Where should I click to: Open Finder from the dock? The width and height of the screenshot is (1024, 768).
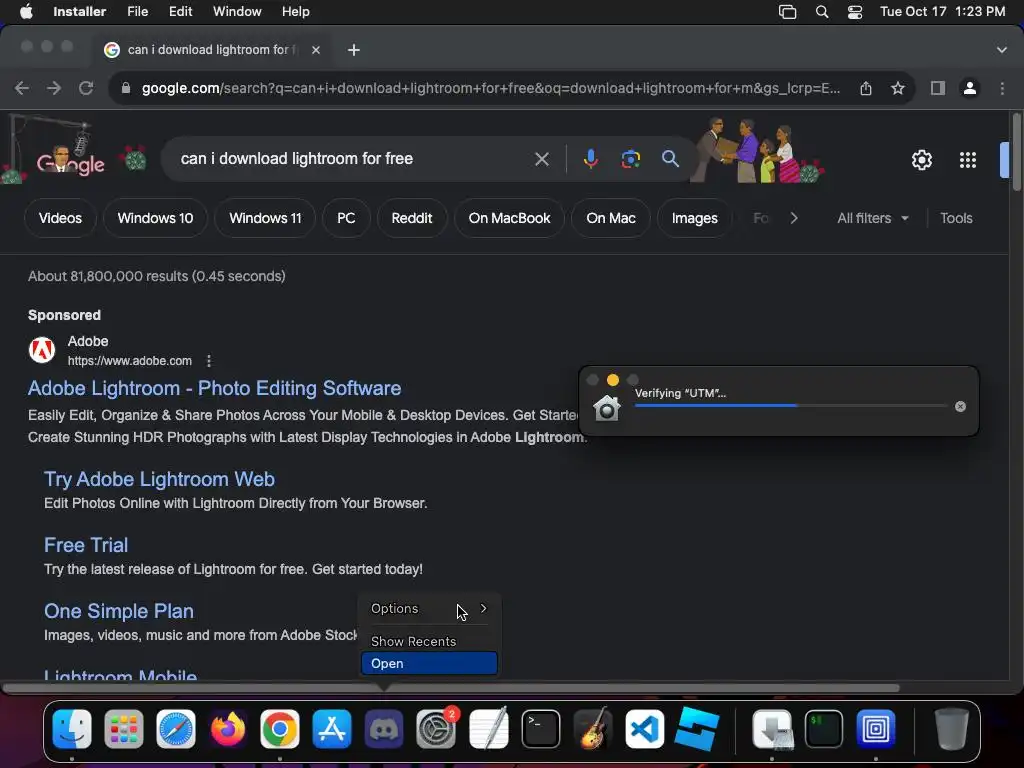72,729
